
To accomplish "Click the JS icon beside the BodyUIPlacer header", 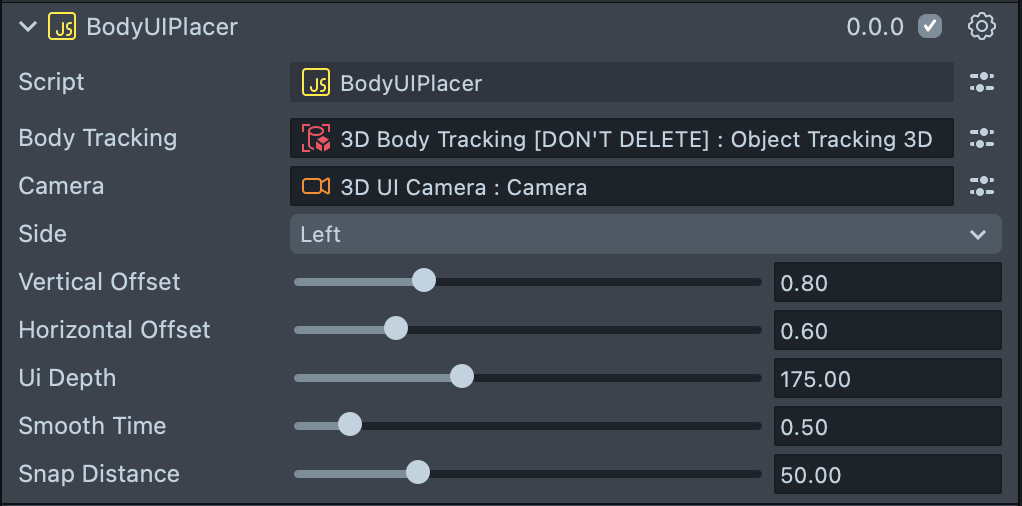I will [61, 27].
